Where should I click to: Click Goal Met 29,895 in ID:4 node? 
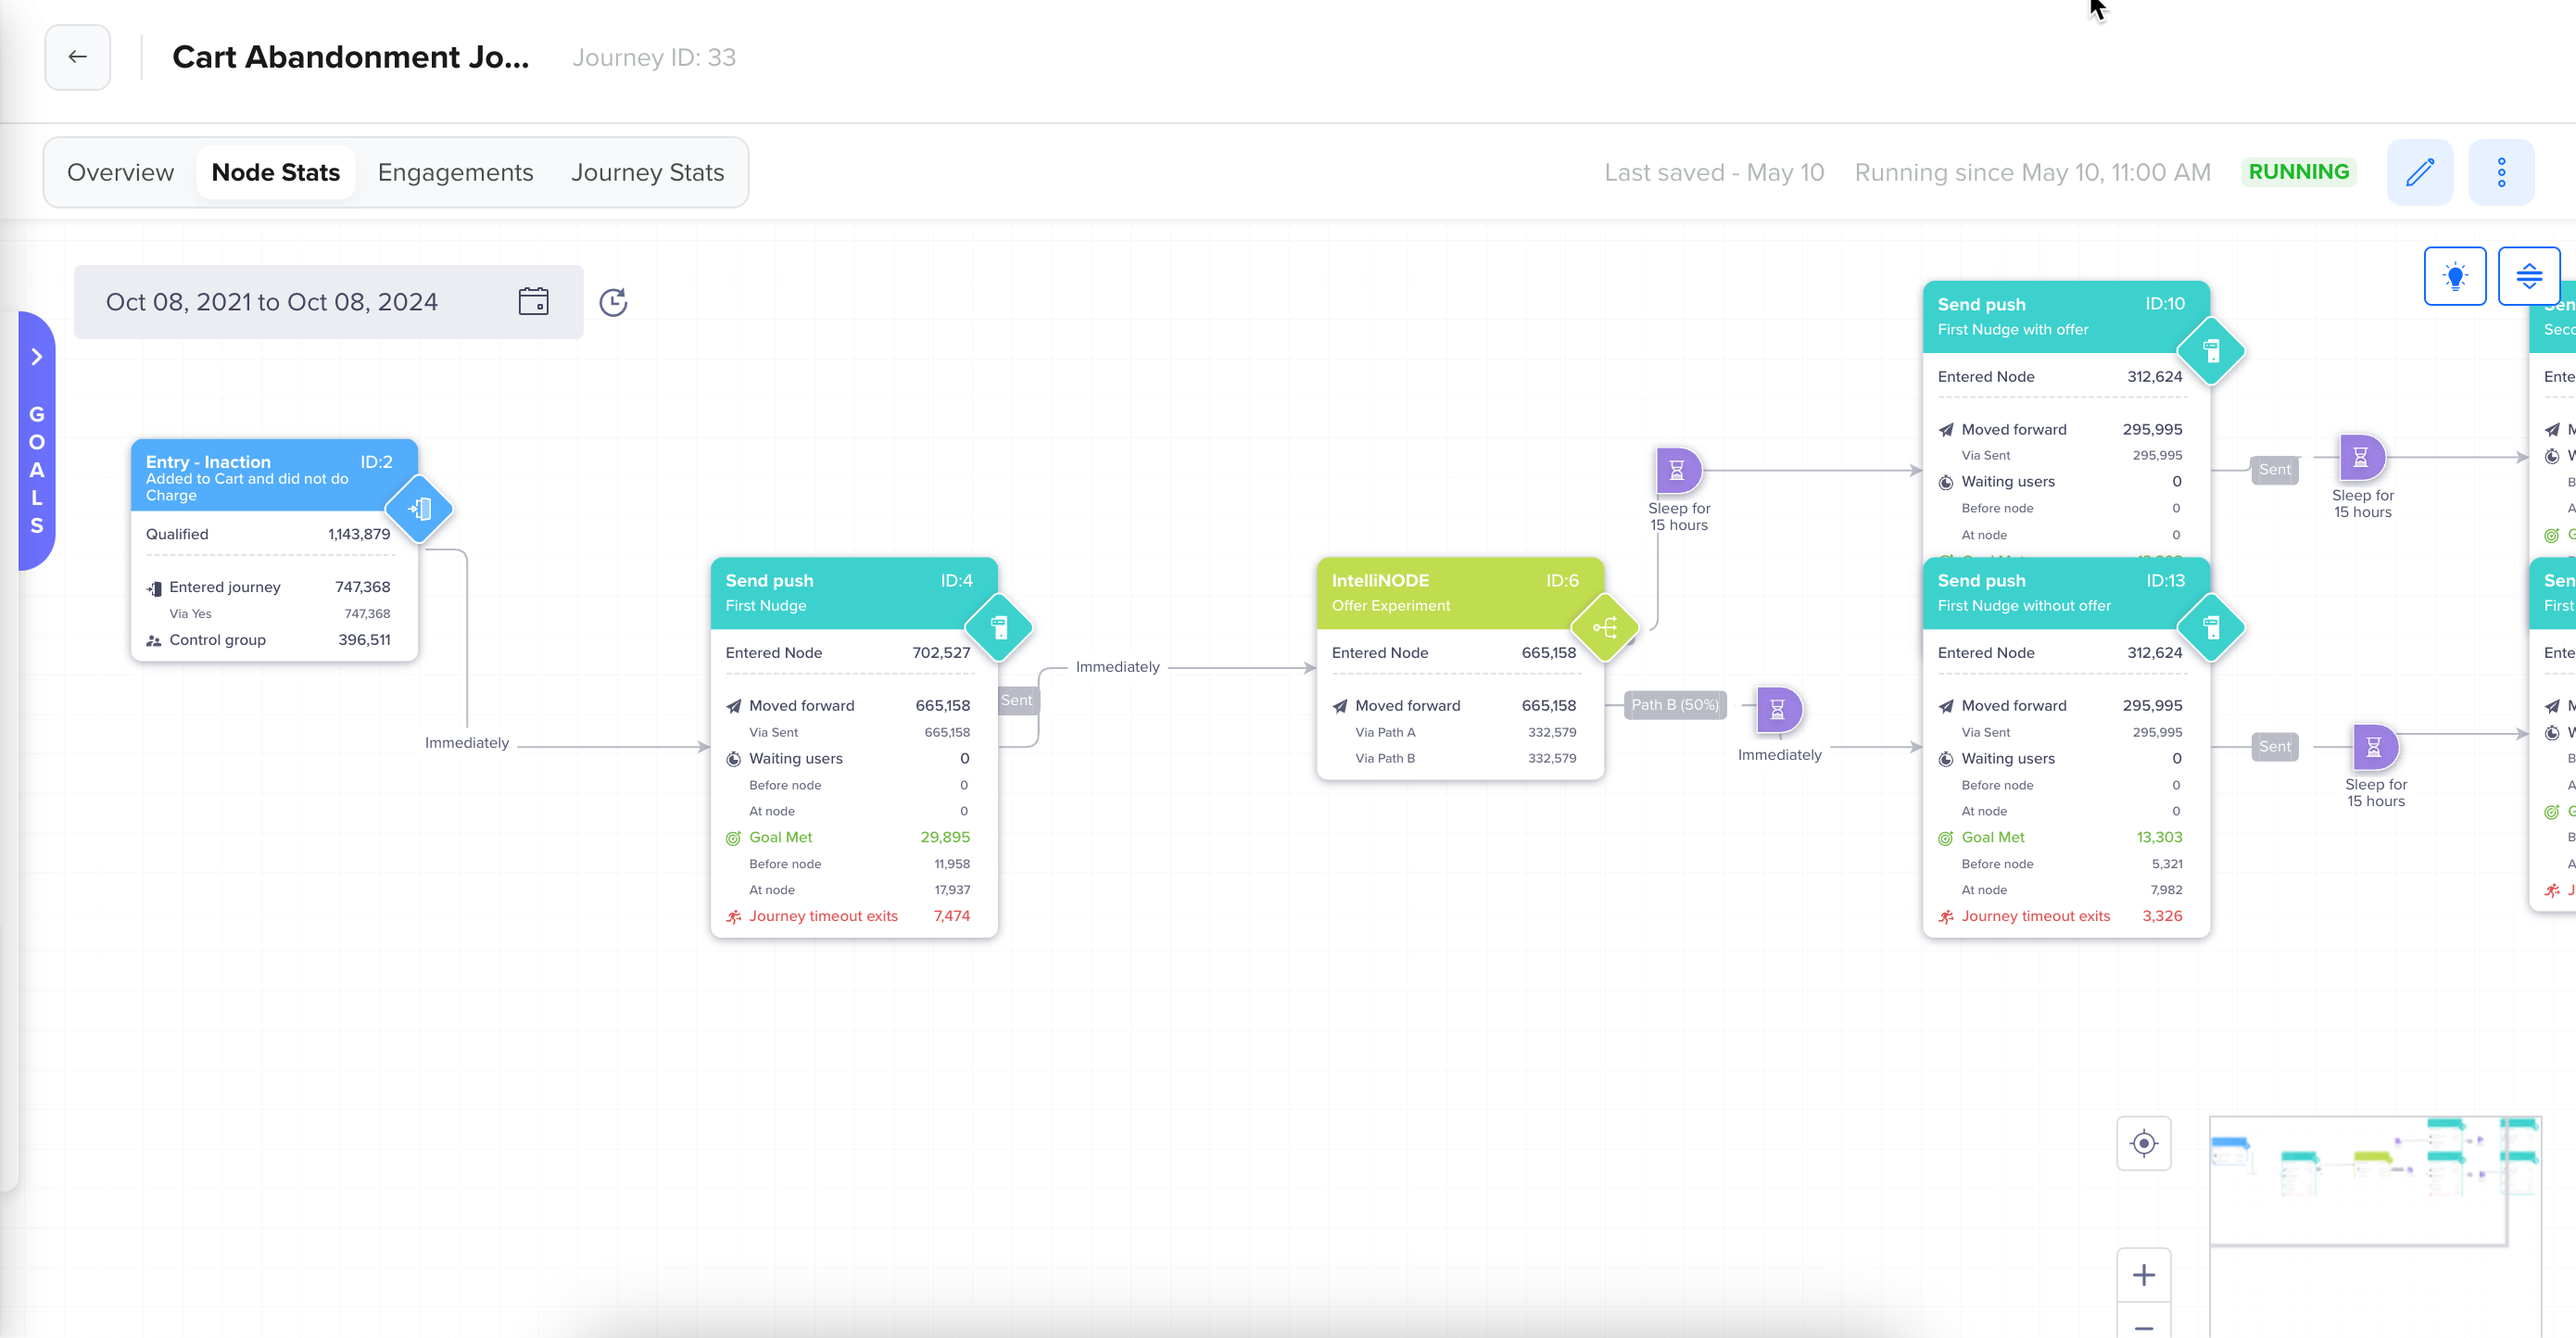tap(848, 837)
